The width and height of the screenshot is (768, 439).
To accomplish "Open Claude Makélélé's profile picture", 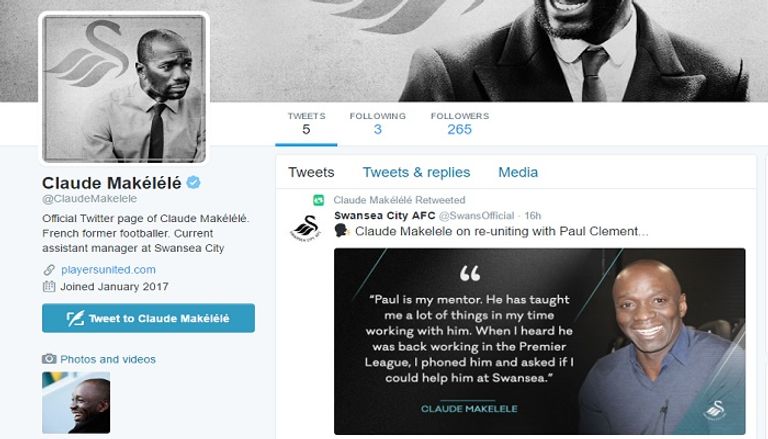I will click(x=124, y=88).
